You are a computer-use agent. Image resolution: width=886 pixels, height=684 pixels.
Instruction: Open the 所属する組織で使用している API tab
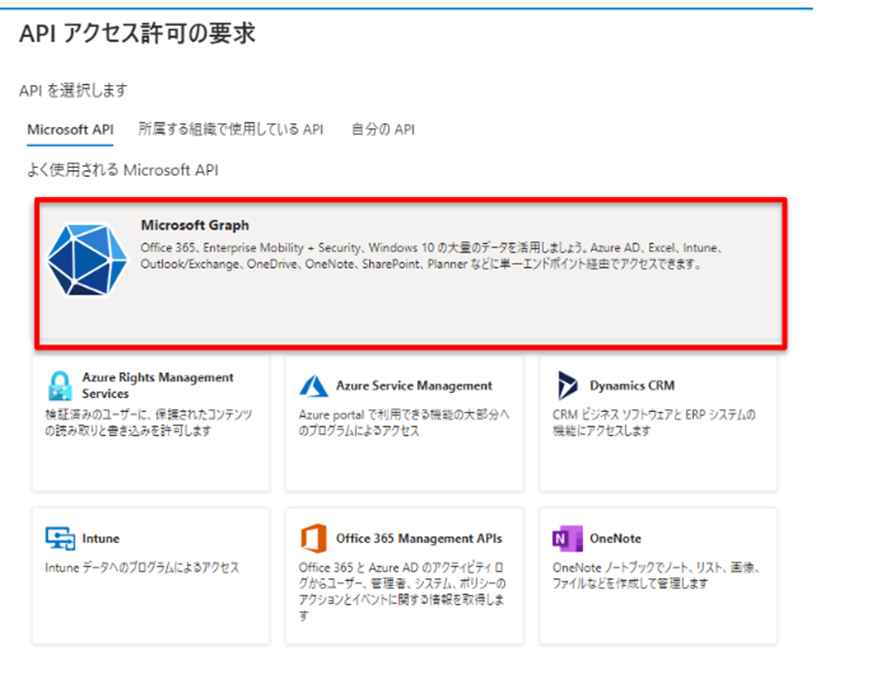231,129
